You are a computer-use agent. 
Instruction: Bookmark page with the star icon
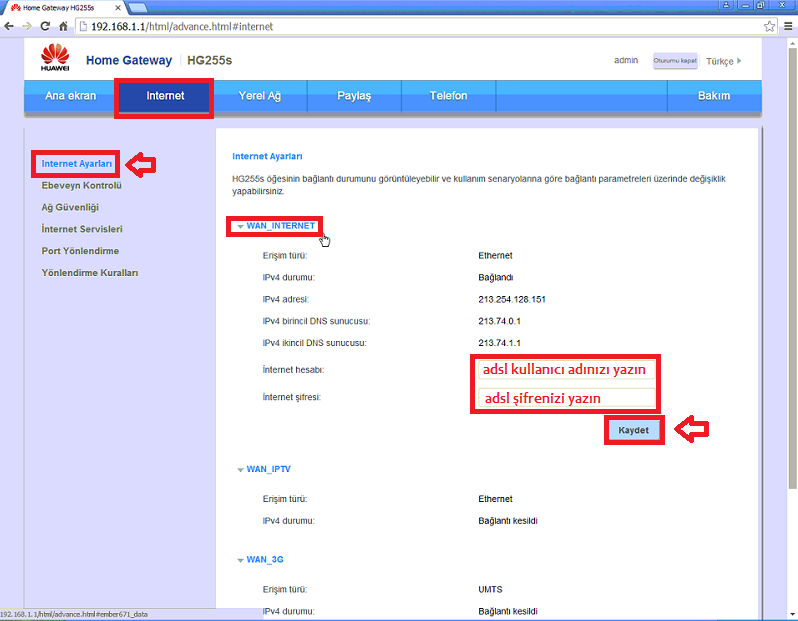[x=769, y=26]
